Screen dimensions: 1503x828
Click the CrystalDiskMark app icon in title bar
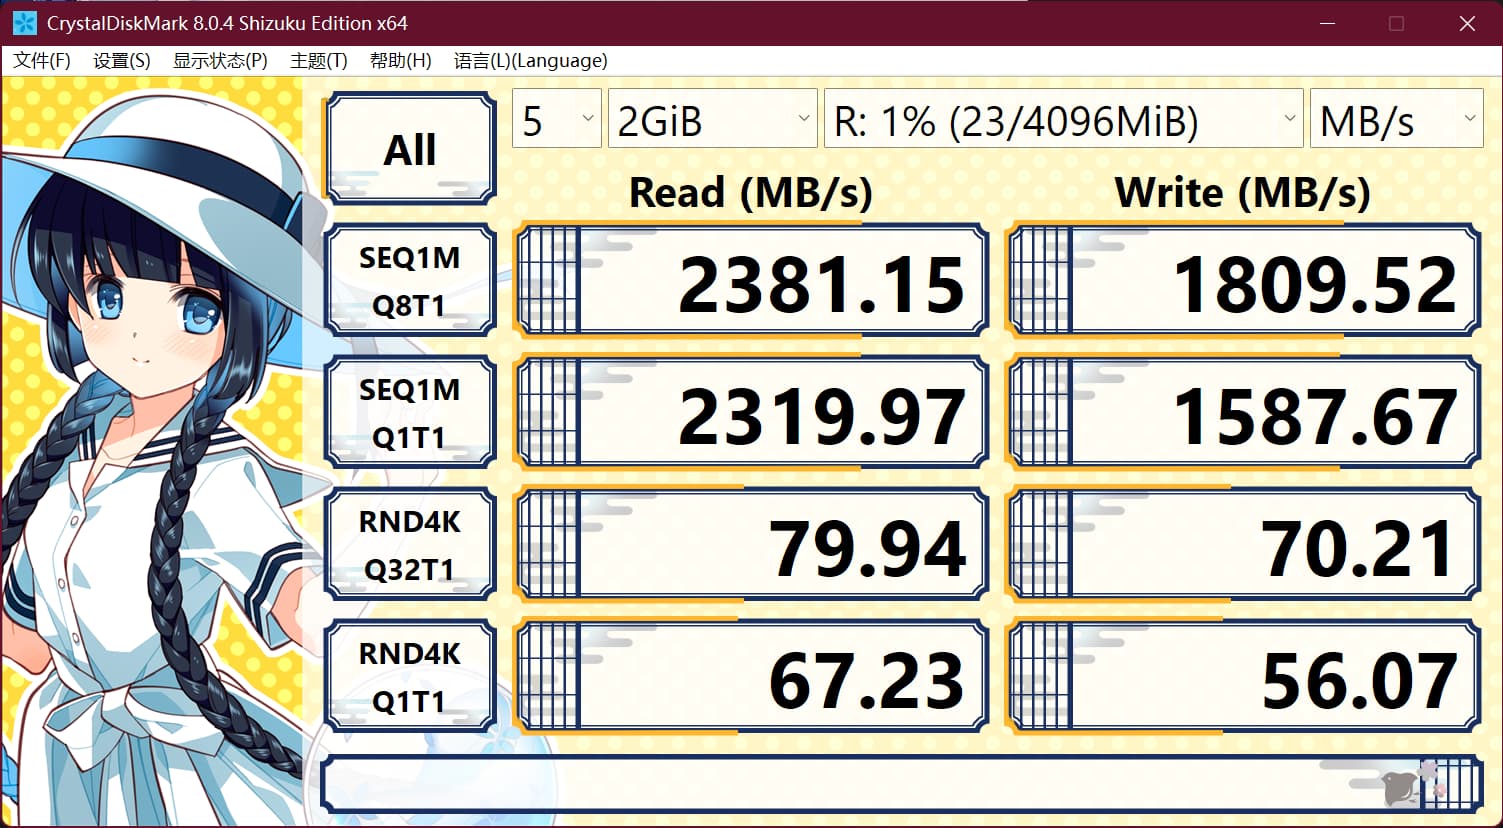24,23
